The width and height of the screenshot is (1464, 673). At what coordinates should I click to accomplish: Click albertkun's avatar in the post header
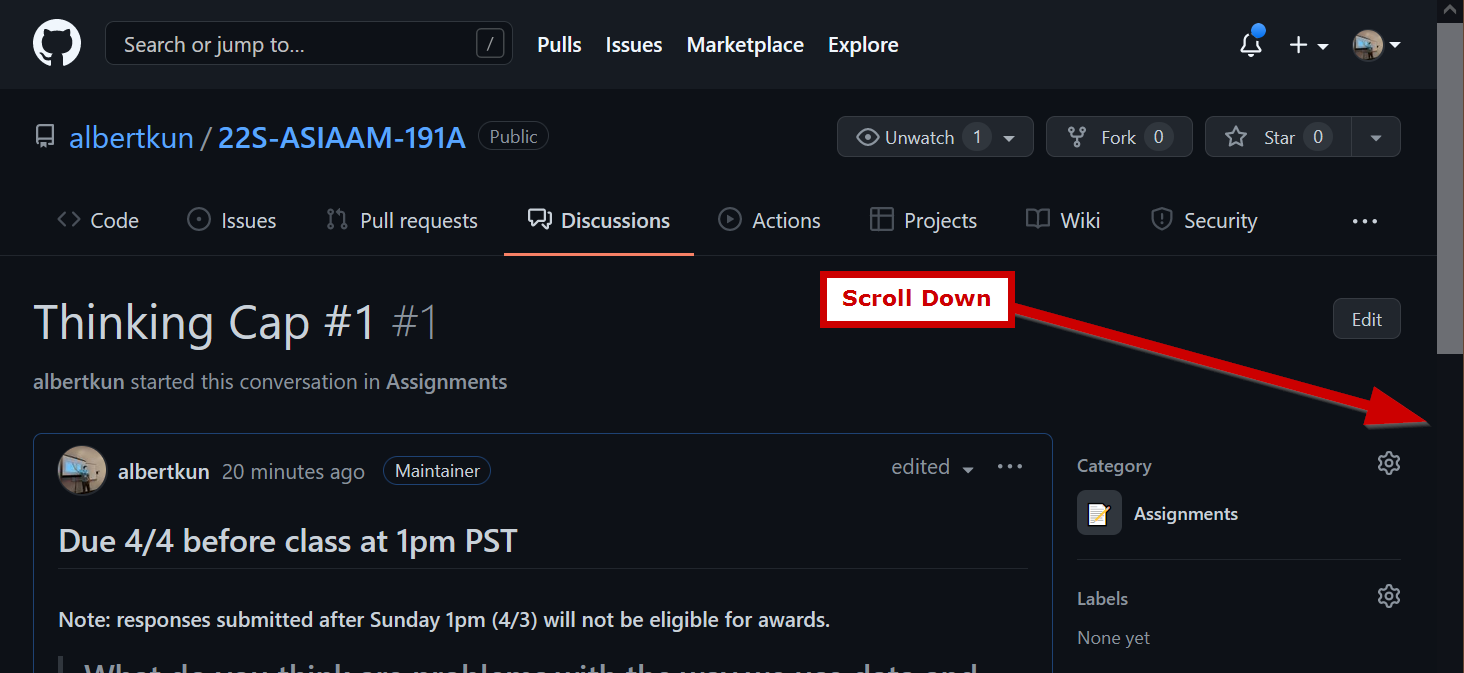[x=82, y=470]
